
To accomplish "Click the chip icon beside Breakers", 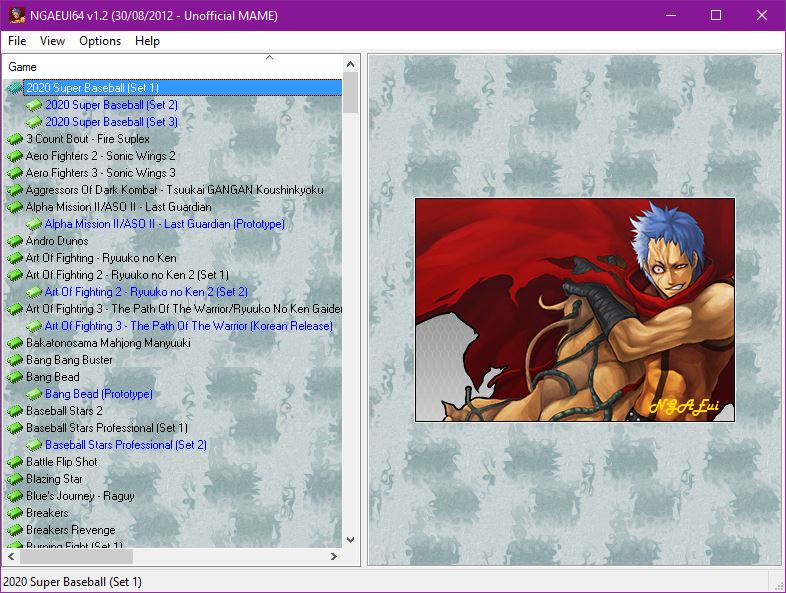I will click(x=15, y=514).
